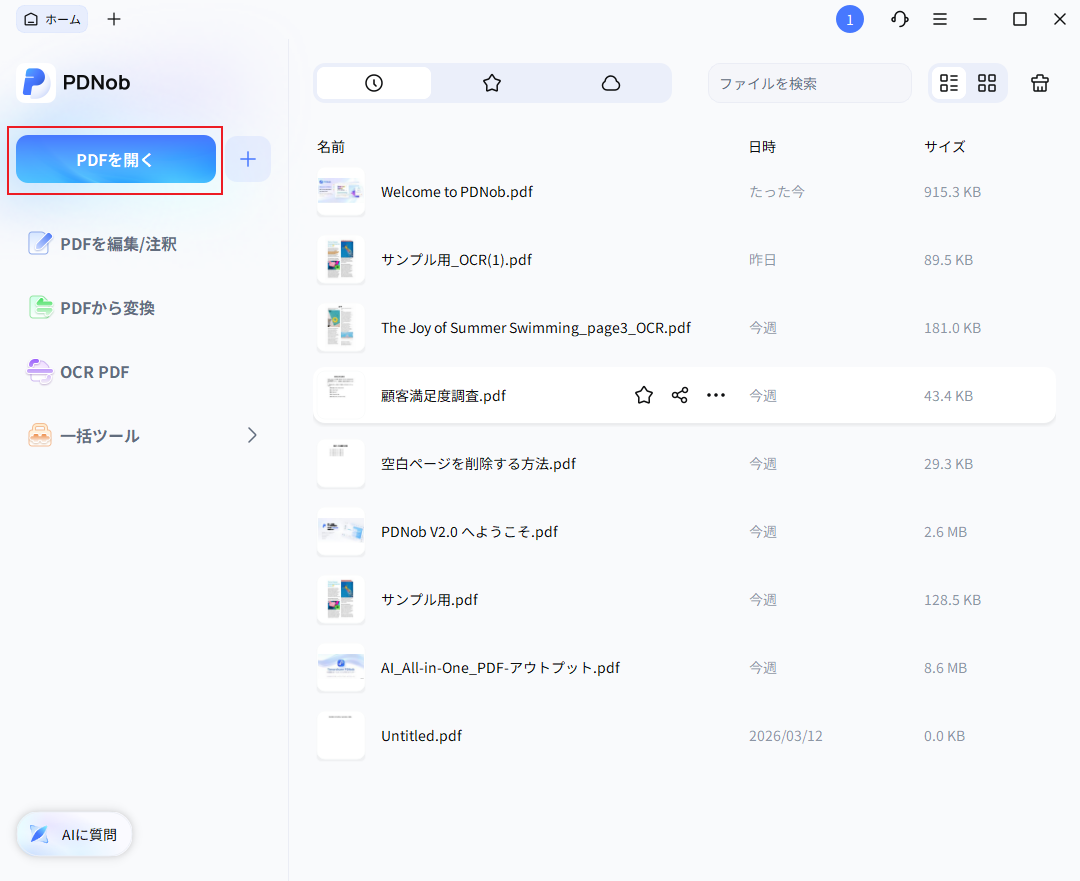
Task: Select the PDFから変換 conversion tool
Action: pos(104,307)
